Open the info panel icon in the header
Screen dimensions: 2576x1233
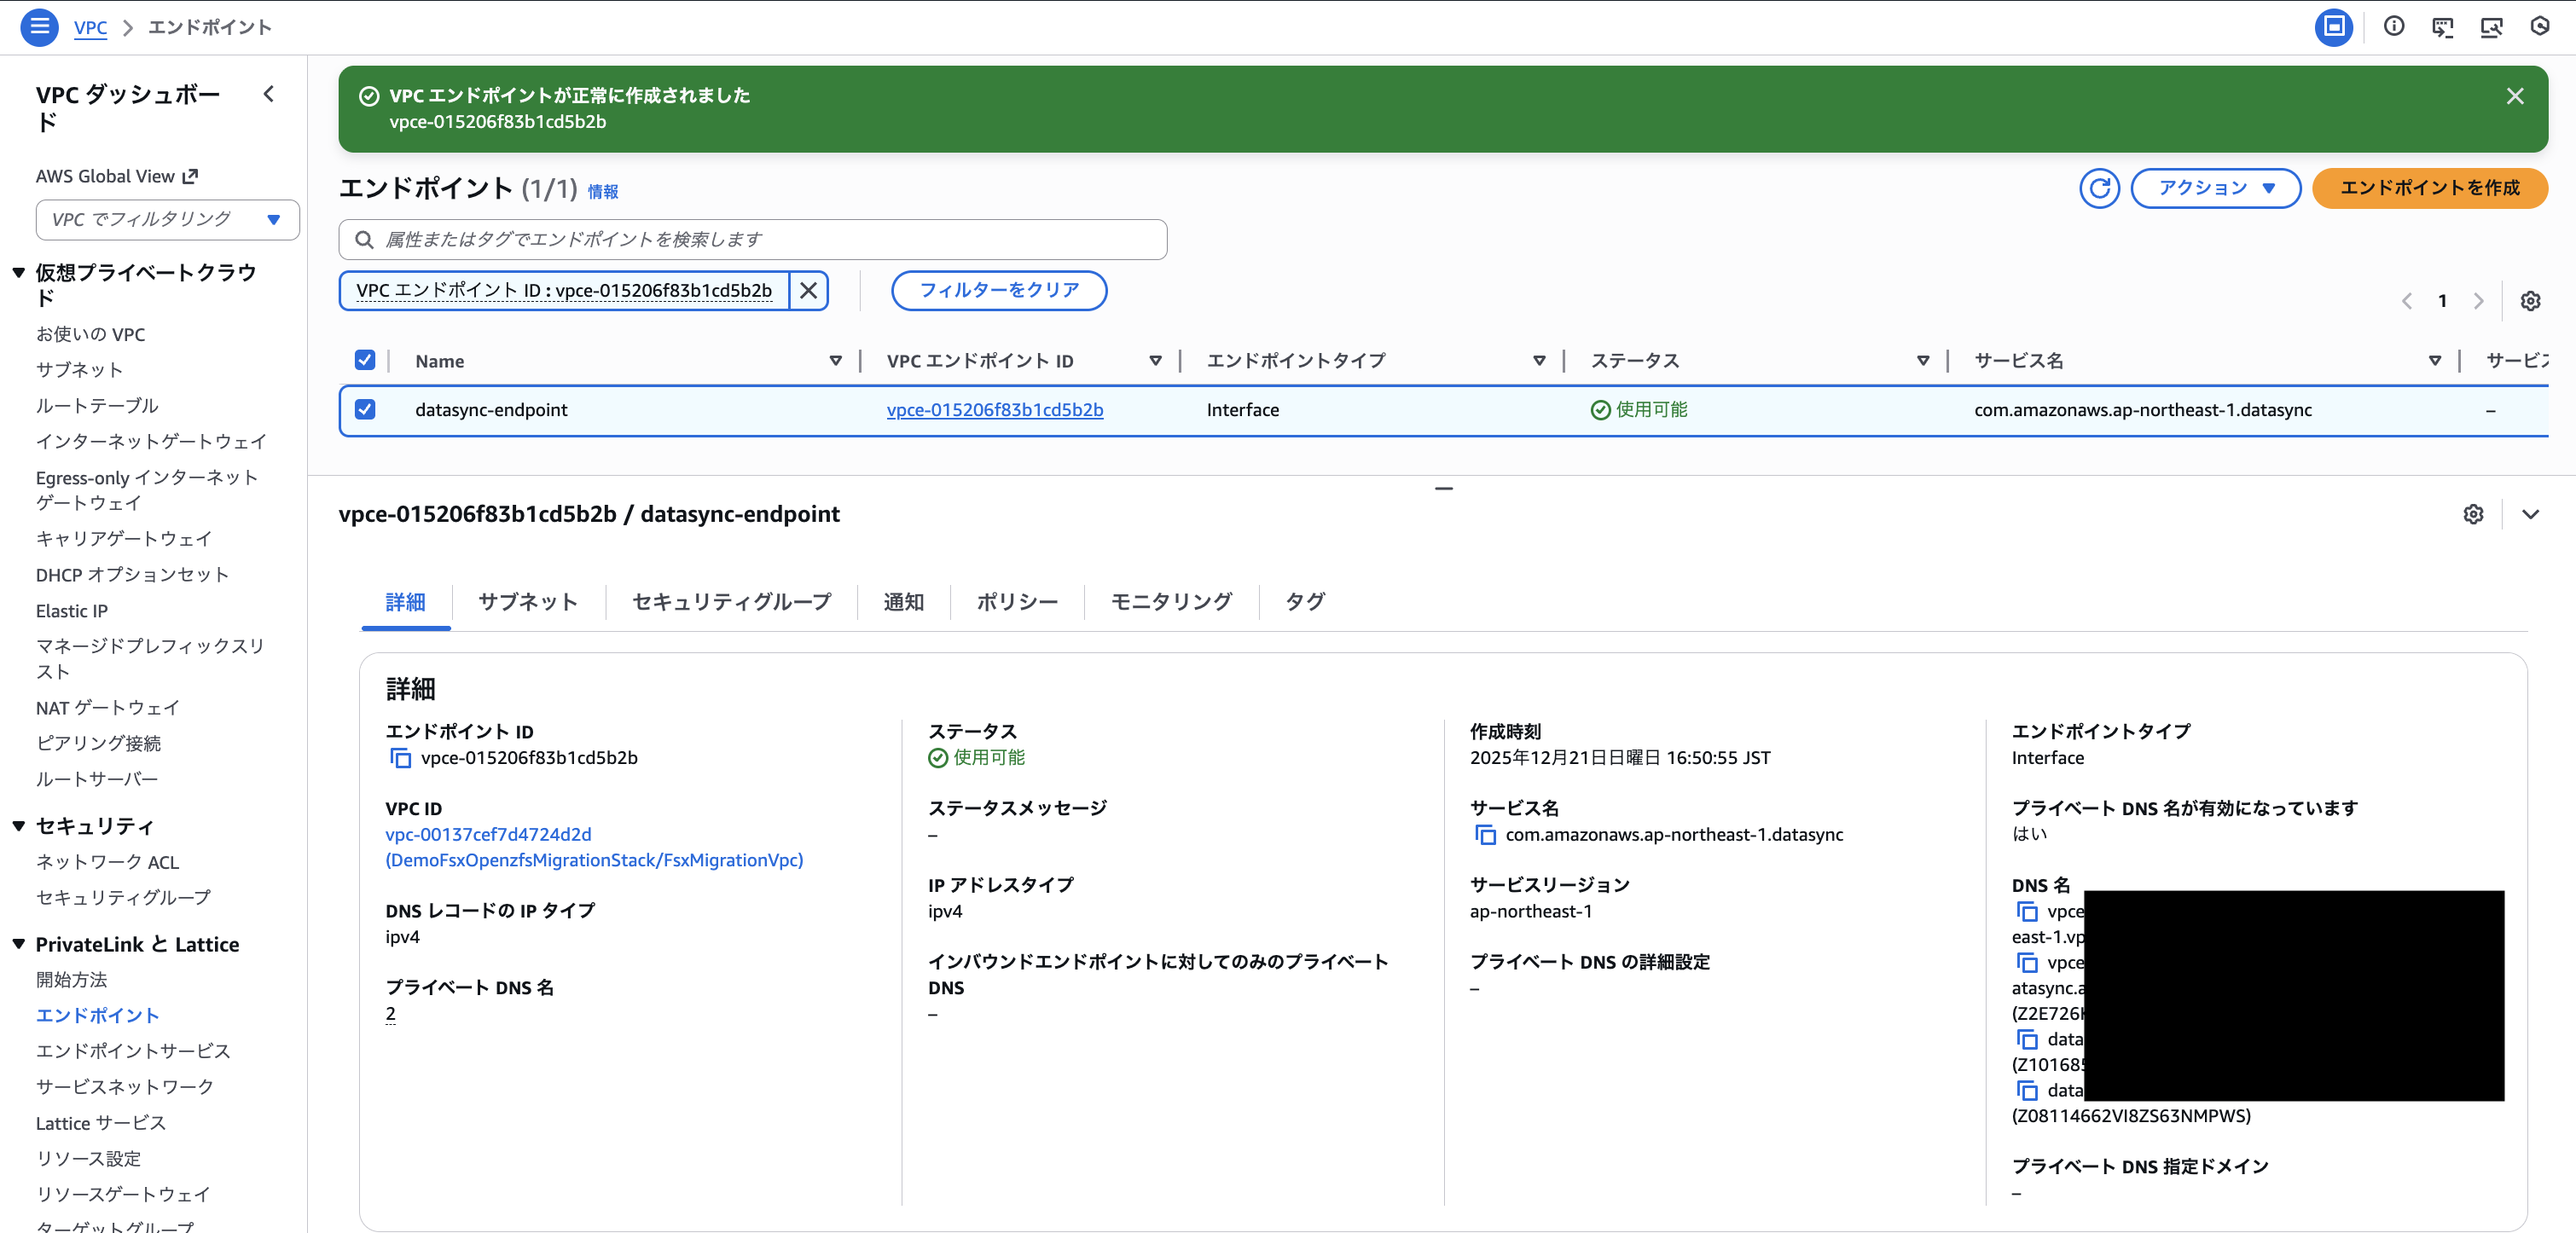pos(2394,27)
